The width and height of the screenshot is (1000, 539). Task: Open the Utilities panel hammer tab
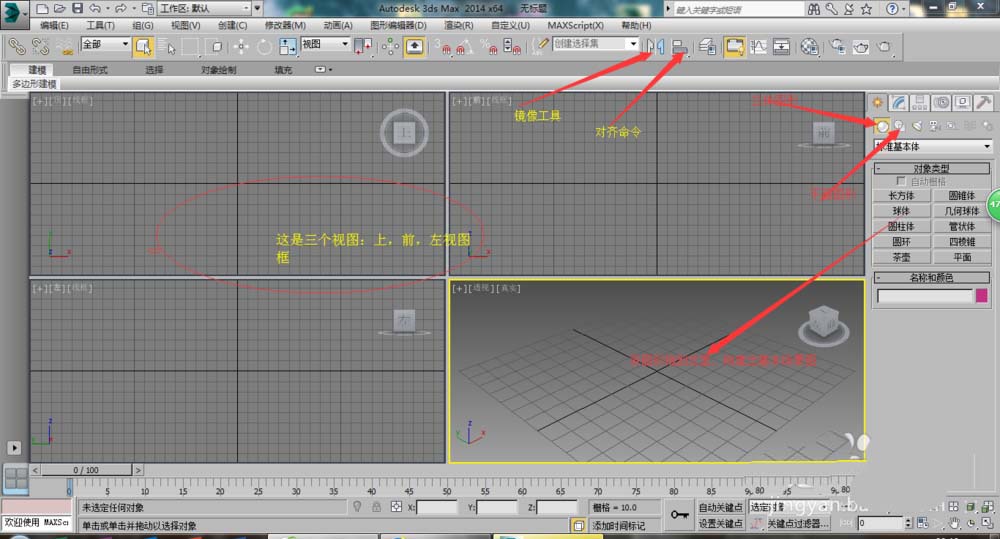pyautogui.click(x=983, y=102)
